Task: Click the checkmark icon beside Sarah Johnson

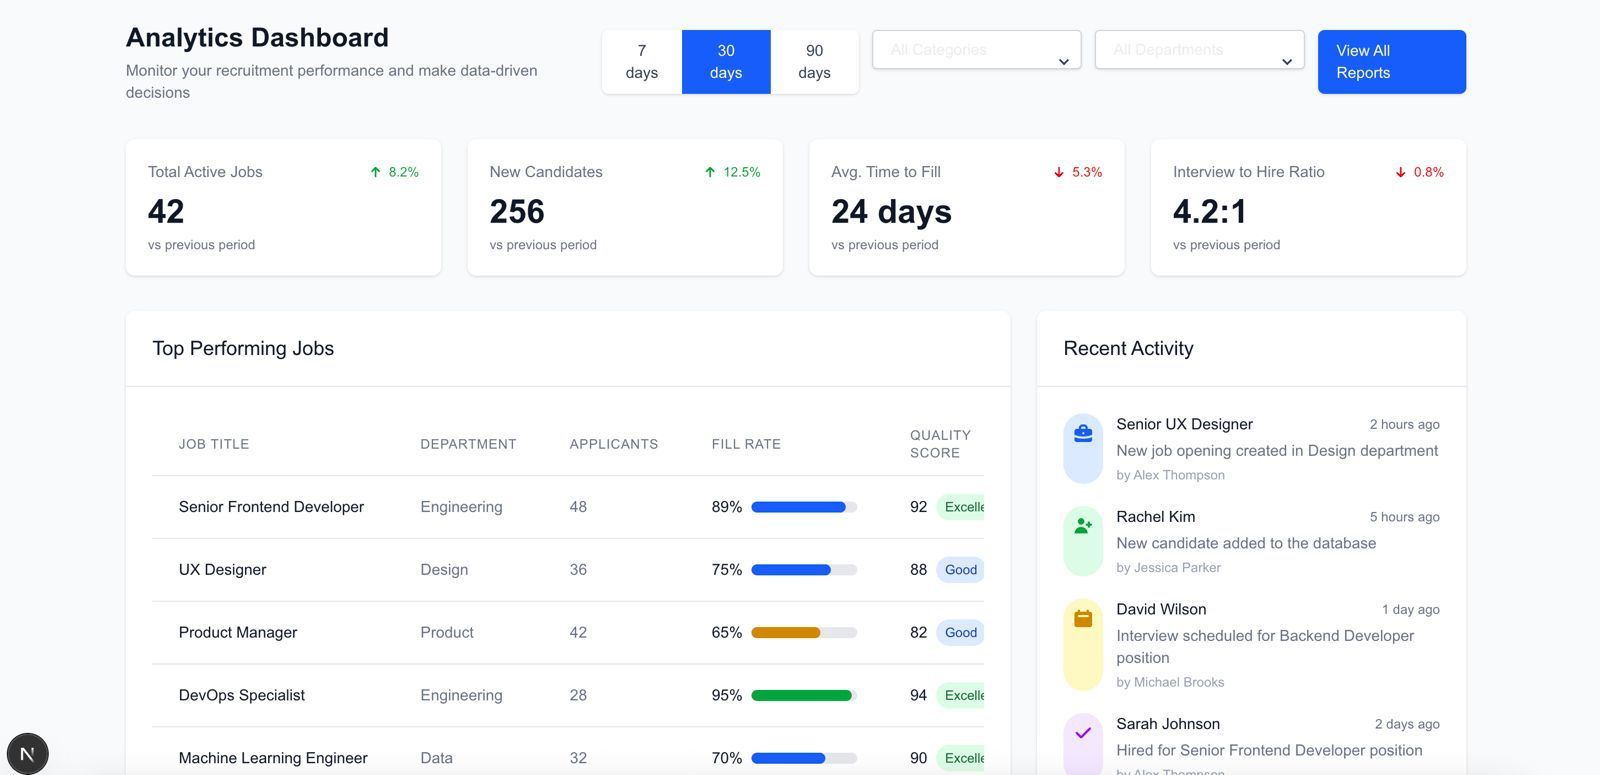Action: tap(1083, 733)
